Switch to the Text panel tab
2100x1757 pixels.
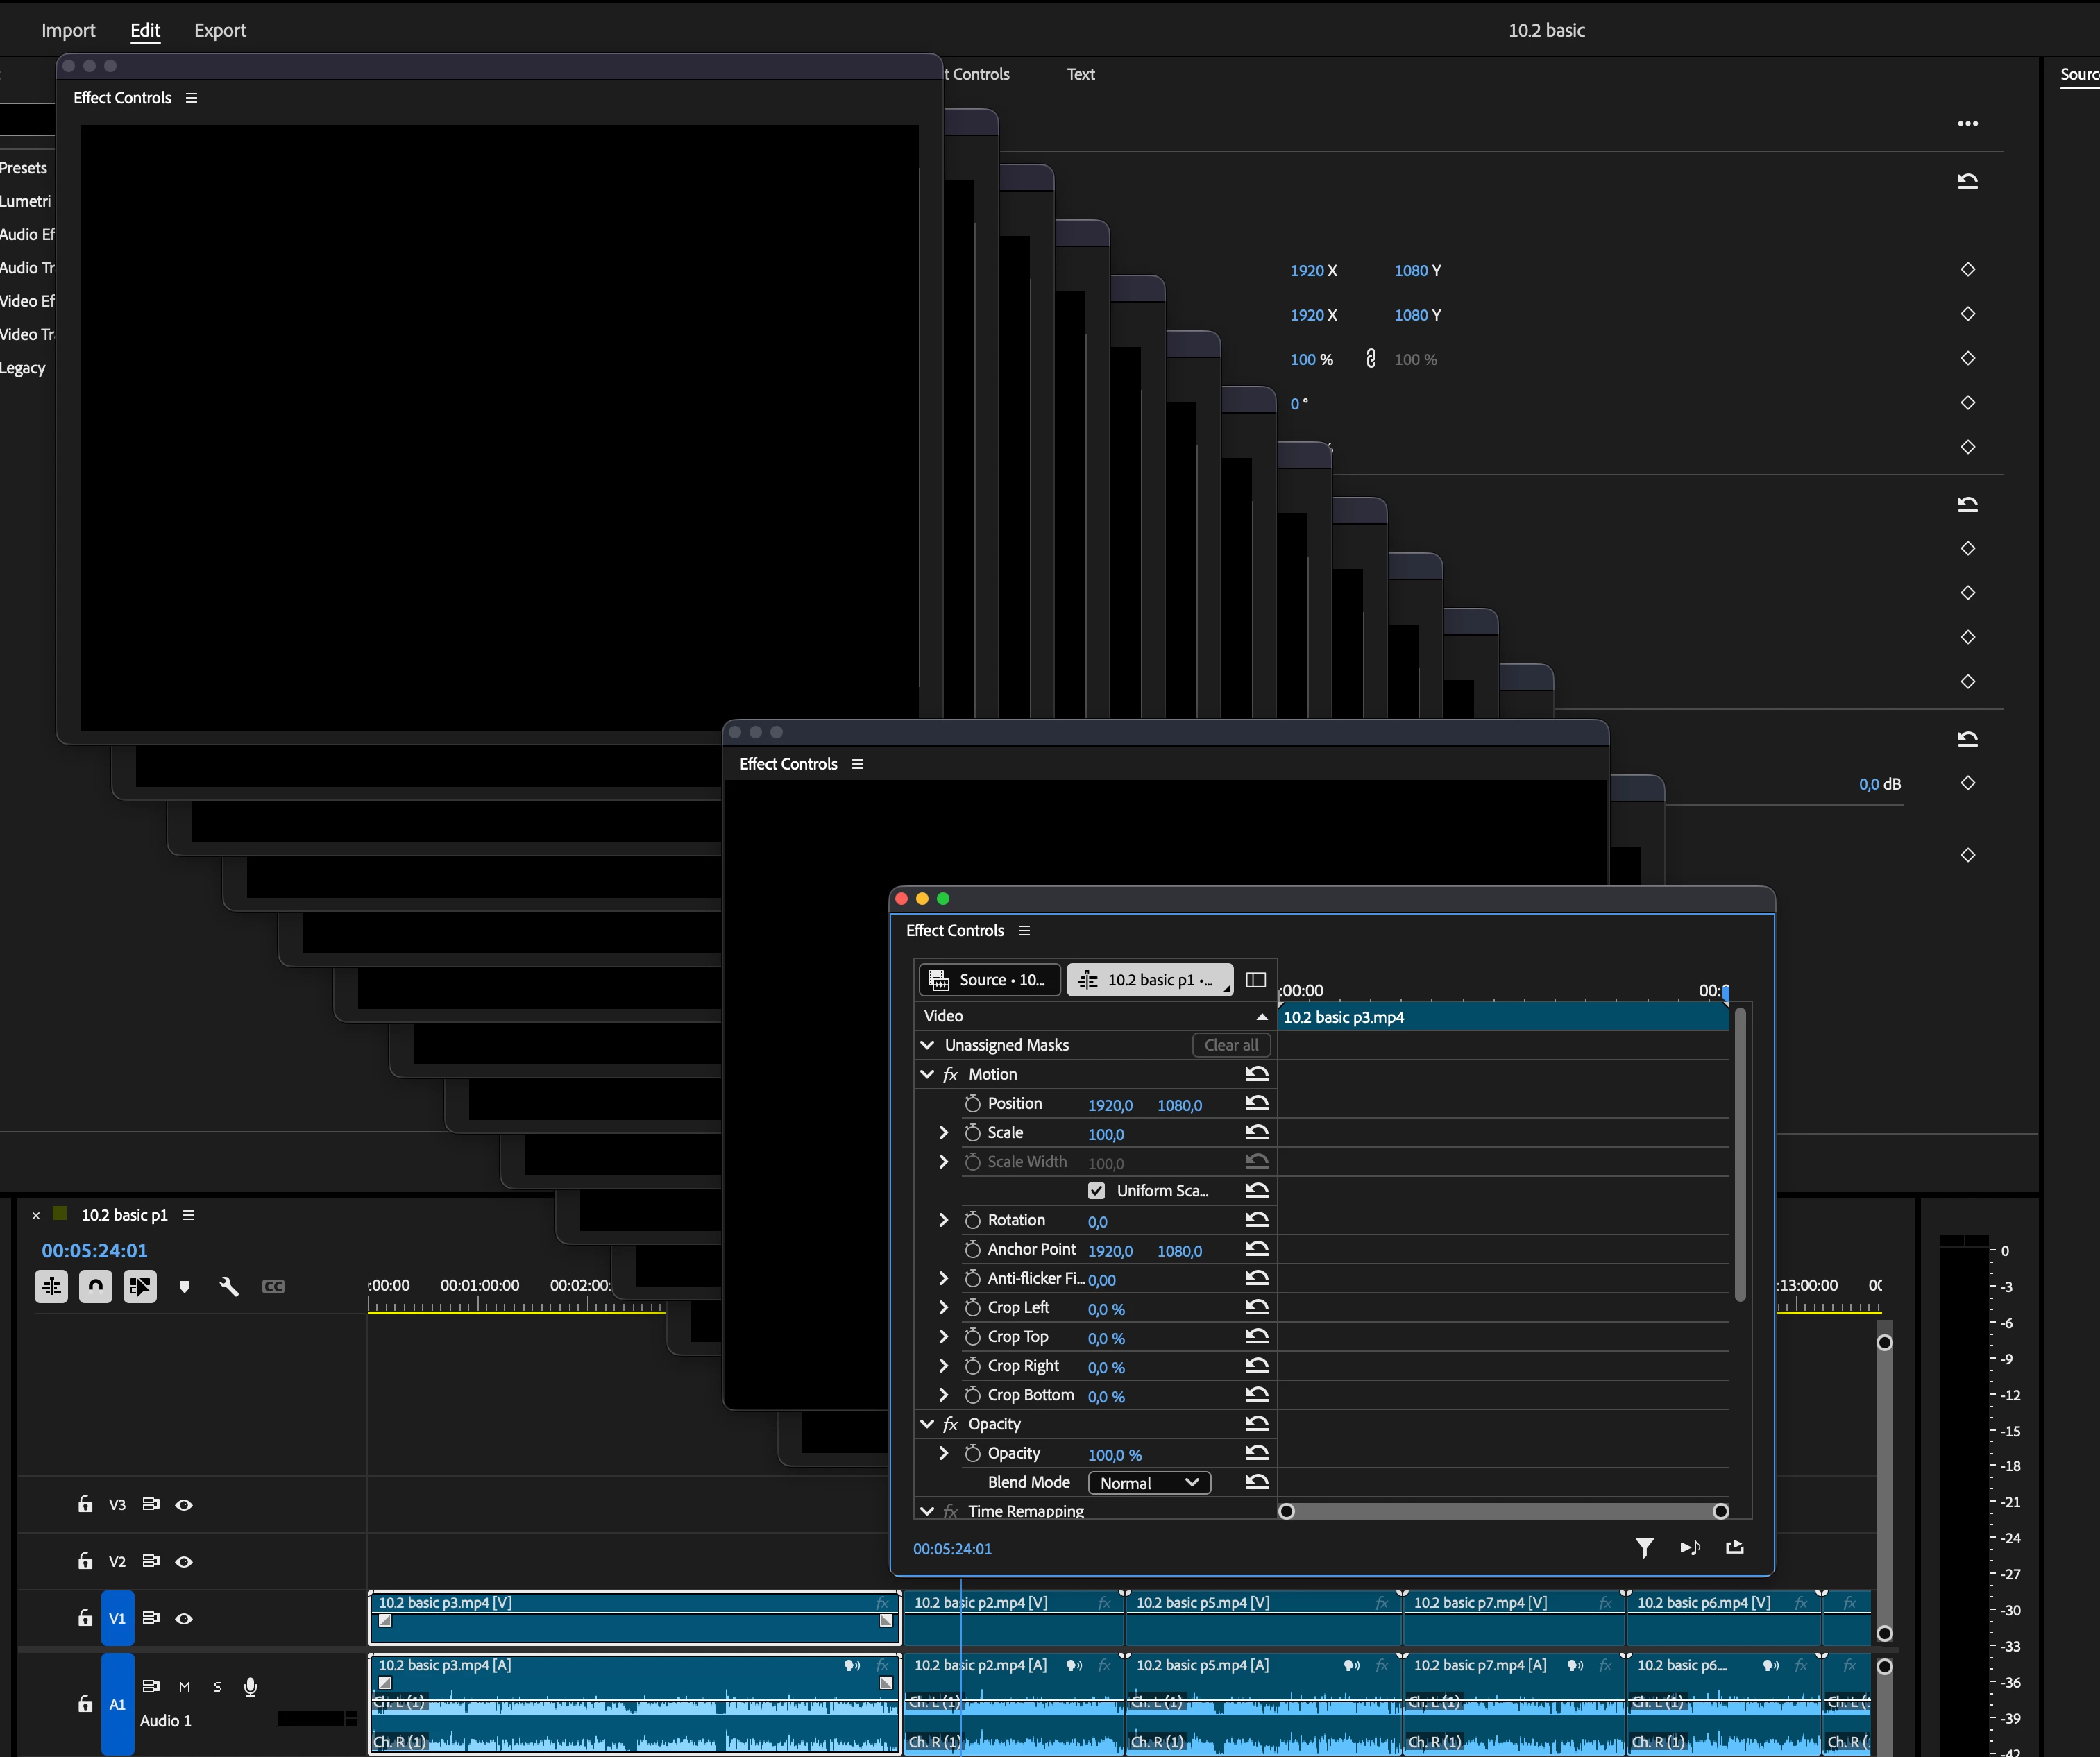[x=1080, y=74]
